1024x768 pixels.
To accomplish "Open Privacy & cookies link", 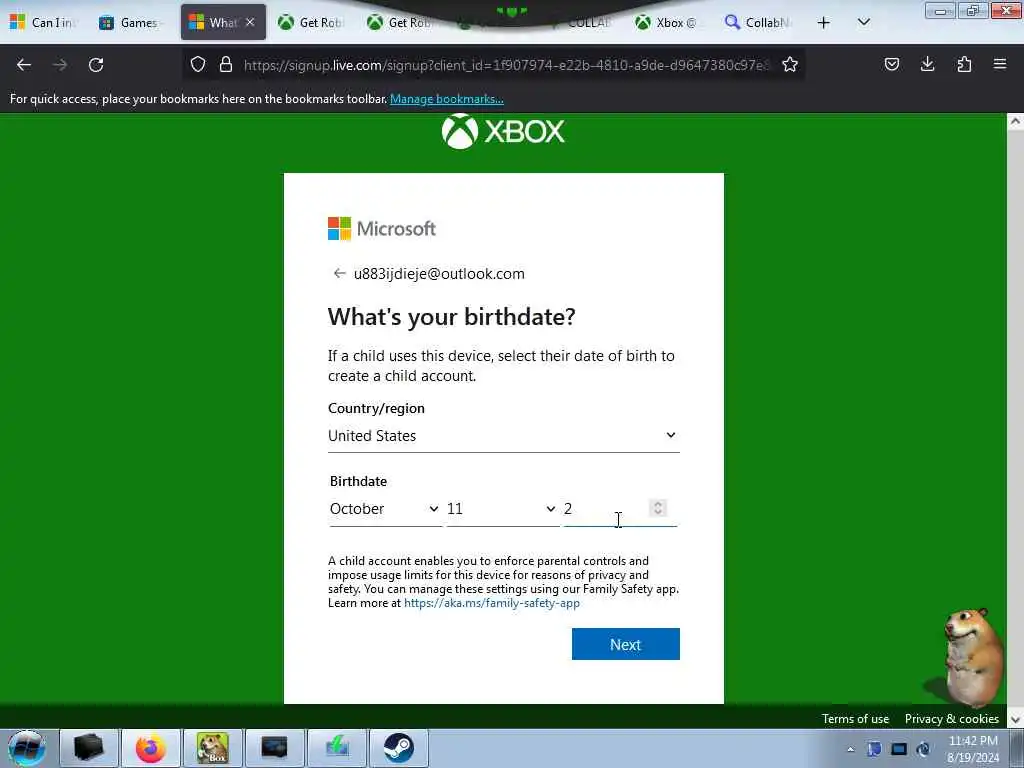I will 952,718.
